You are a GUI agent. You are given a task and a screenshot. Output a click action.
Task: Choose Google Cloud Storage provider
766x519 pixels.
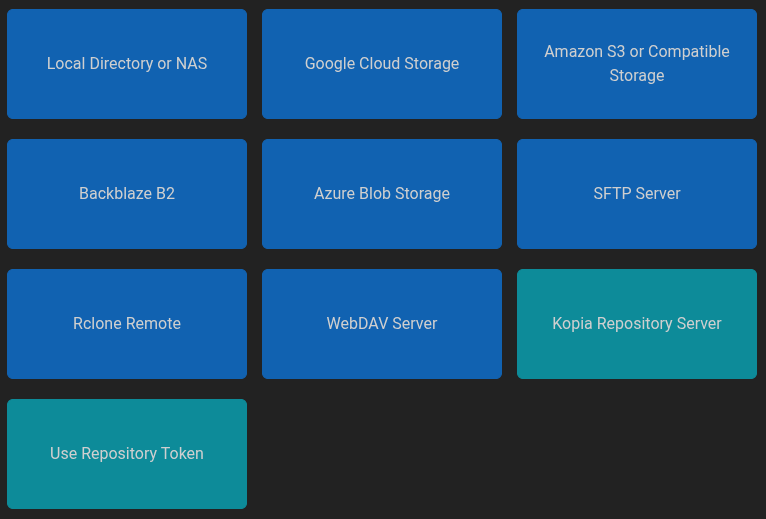click(382, 64)
